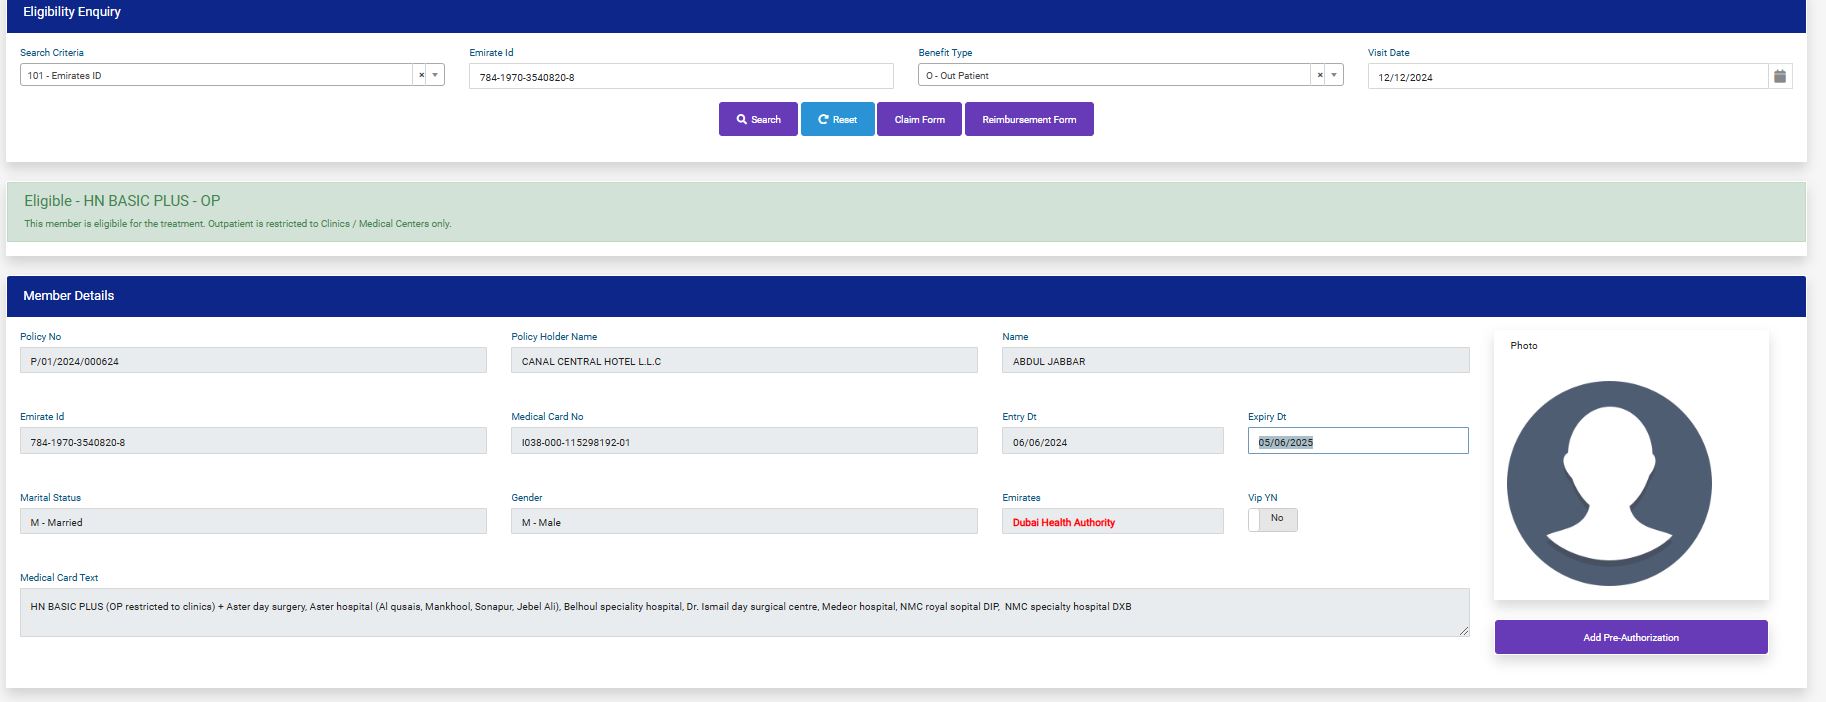Expand the Search Criteria dropdown arrow
The width and height of the screenshot is (1826, 702).
(435, 75)
